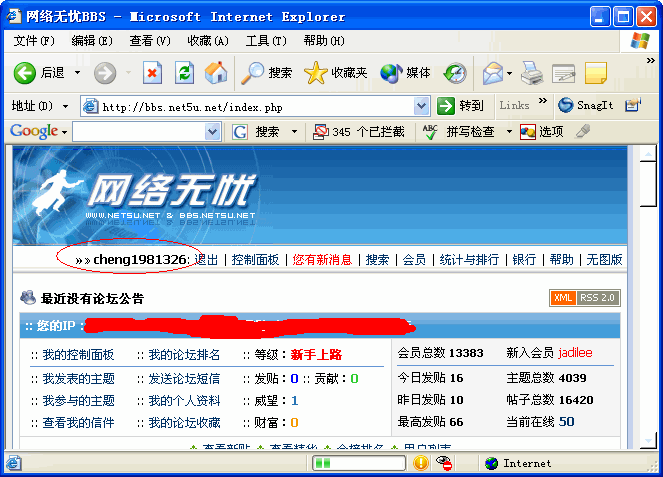Viewport: 663px width, 477px height.
Task: Open the 编辑(E) menu
Action: [x=92, y=41]
